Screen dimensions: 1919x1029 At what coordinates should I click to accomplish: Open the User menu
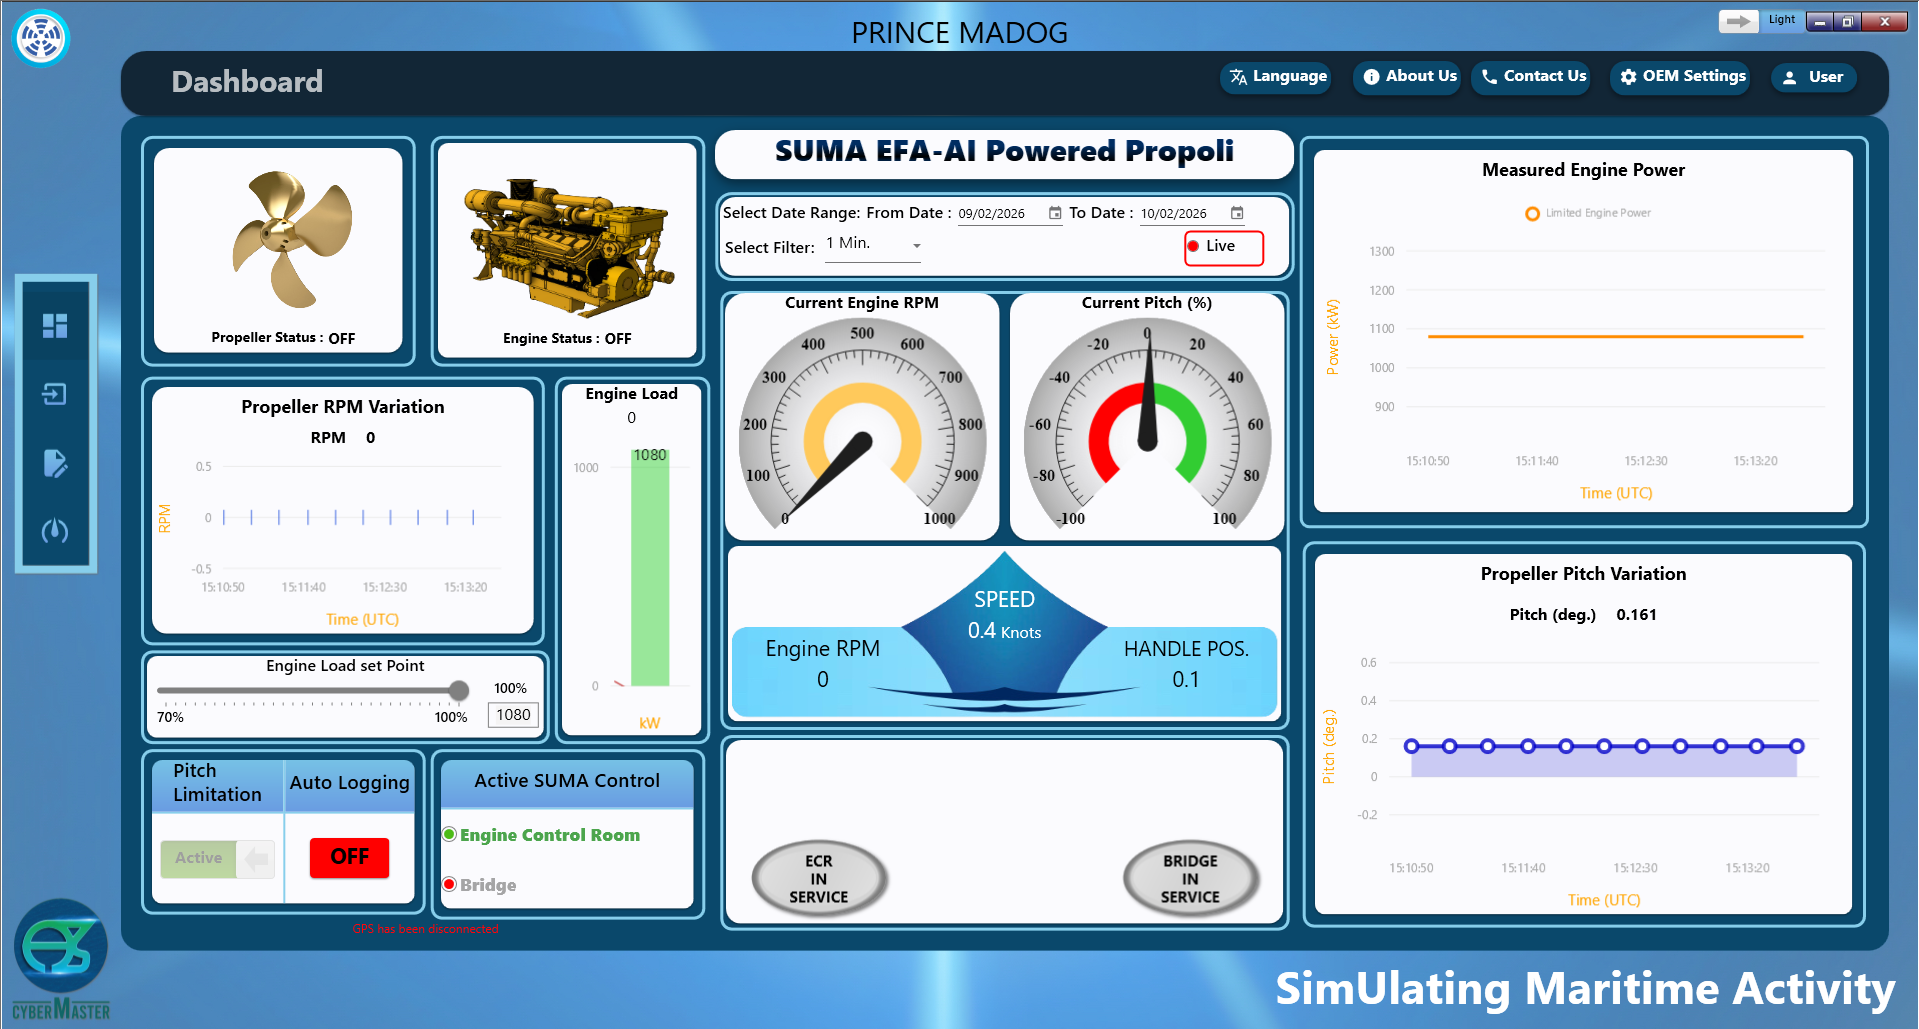point(1813,77)
